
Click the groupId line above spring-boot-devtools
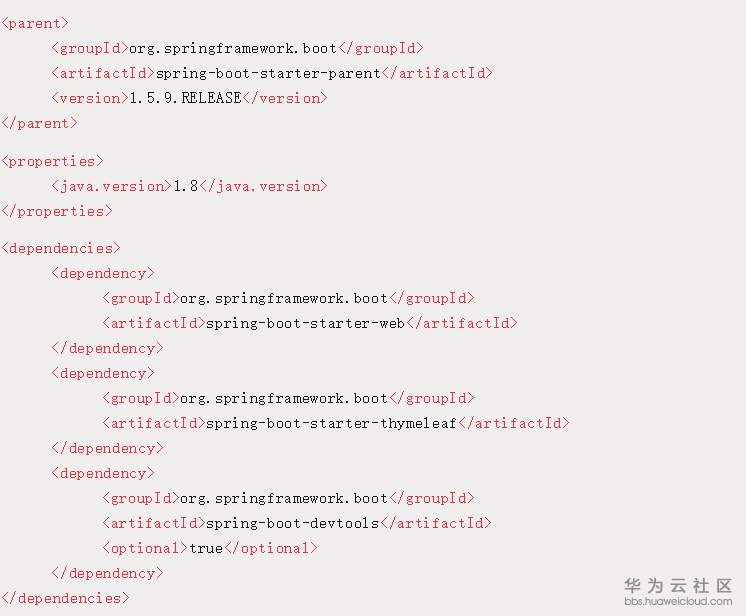tap(288, 498)
